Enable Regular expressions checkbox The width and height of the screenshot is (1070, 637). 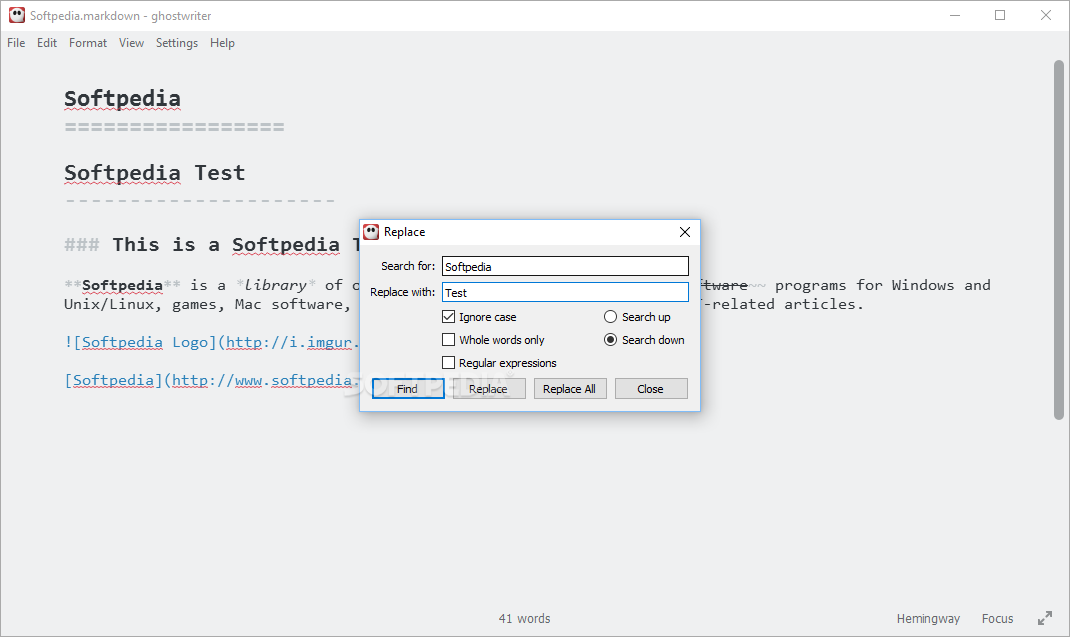point(448,363)
